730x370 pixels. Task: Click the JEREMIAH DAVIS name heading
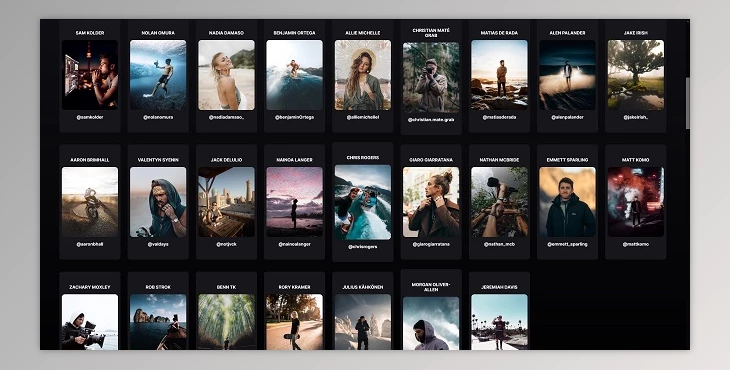499,287
